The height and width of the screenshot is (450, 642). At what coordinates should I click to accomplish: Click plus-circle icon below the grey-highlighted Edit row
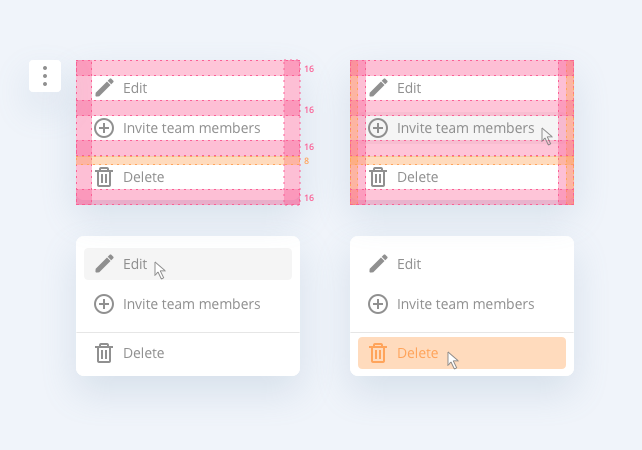pyautogui.click(x=104, y=304)
